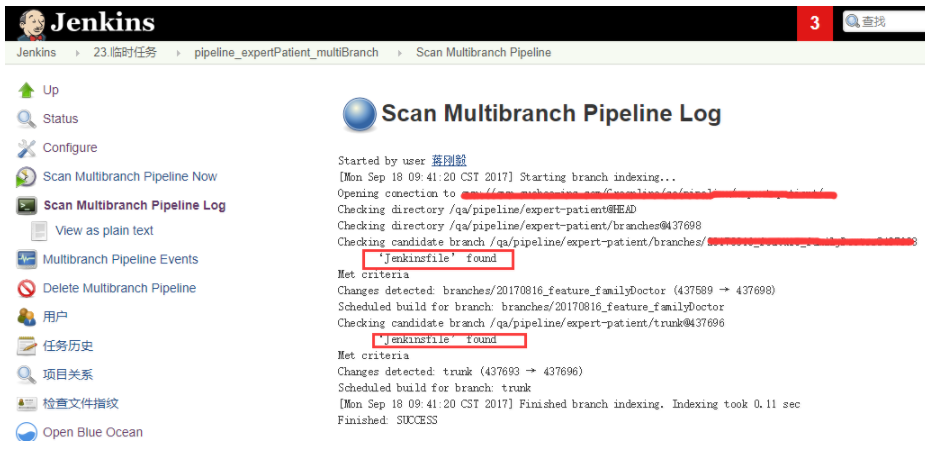The image size is (925, 455).
Task: Click the Scan Multibranch Pipeline Log heading
Action: 551,113
